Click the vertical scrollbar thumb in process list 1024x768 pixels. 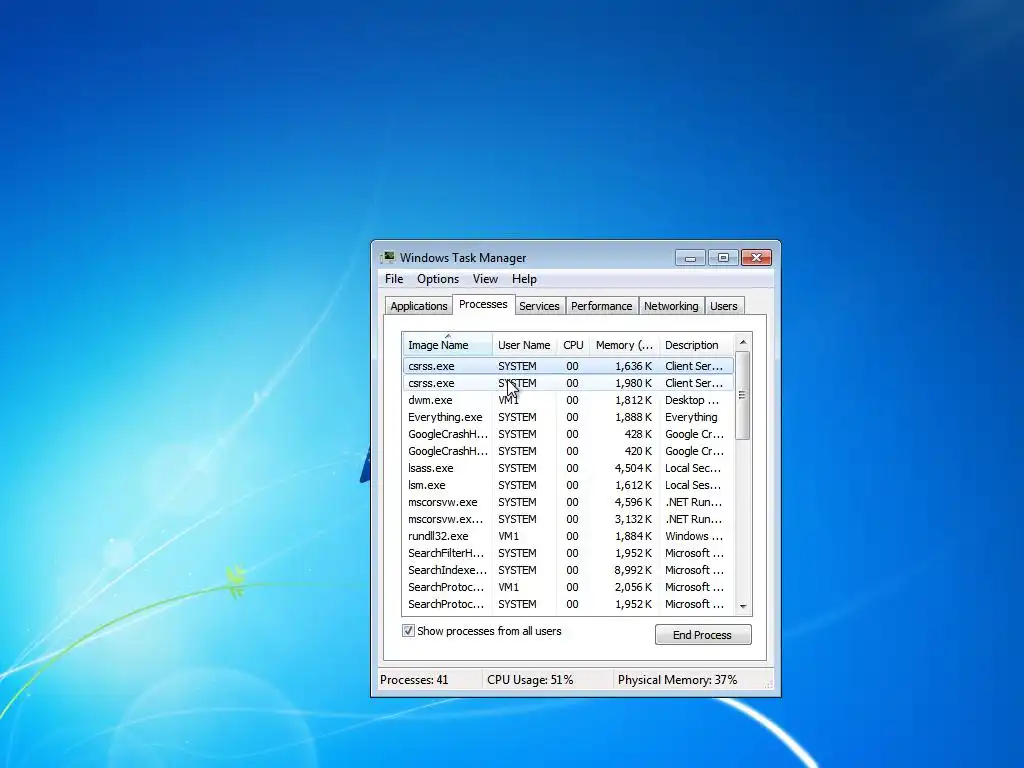tap(743, 395)
